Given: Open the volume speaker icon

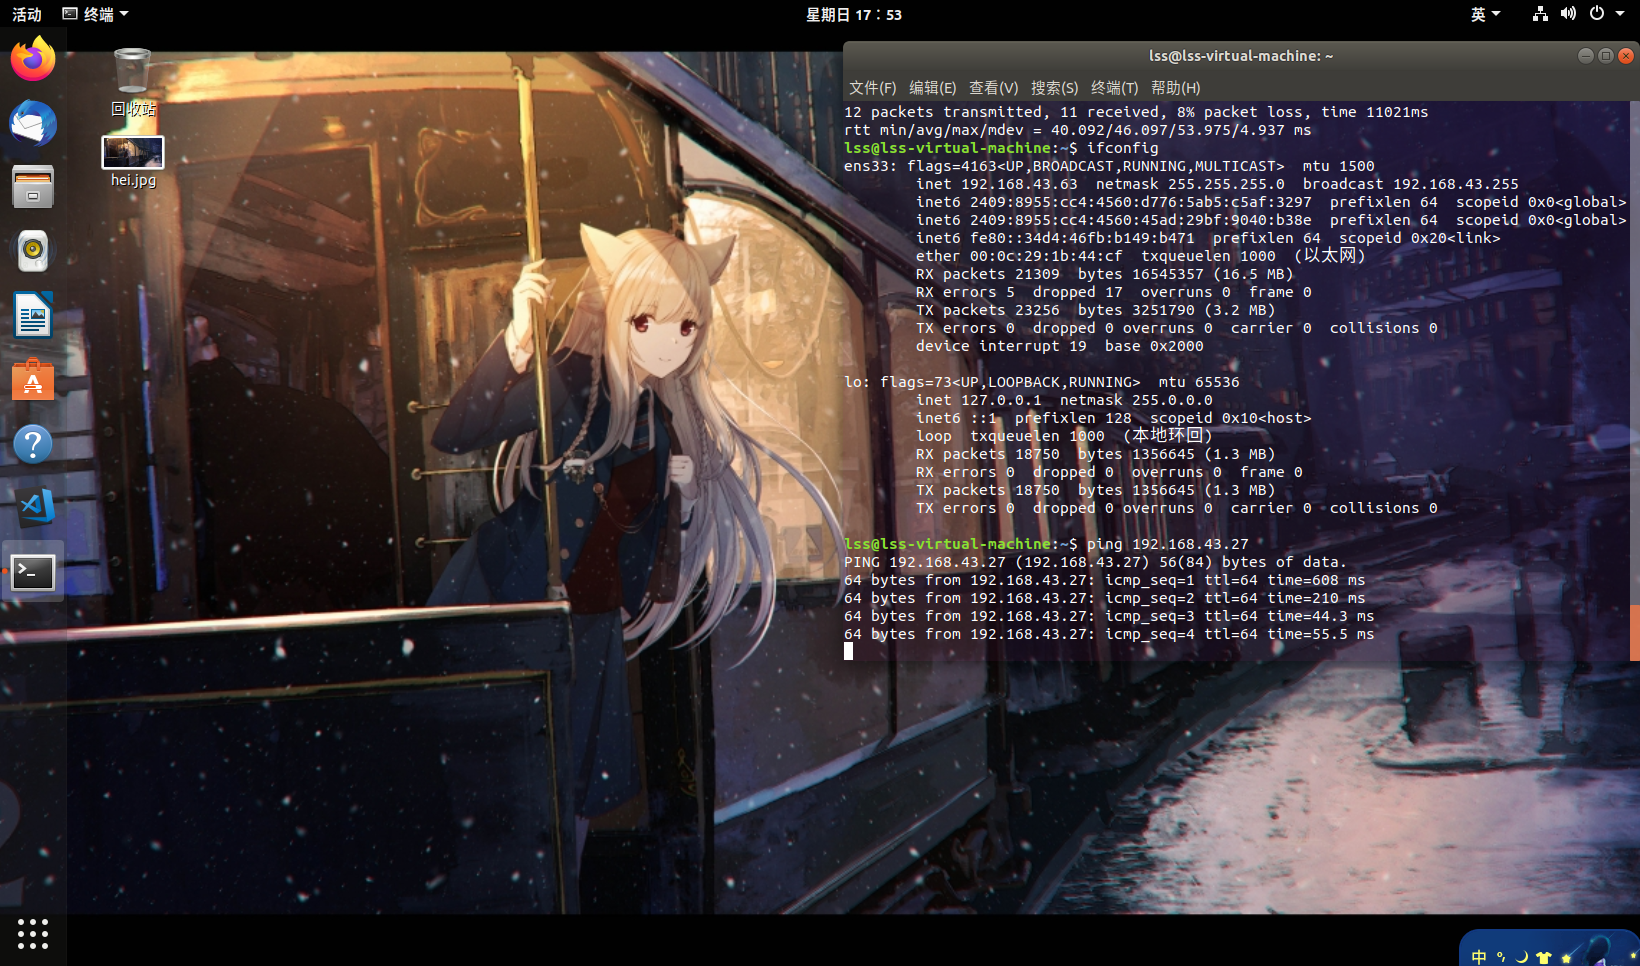Looking at the screenshot, I should pos(1568,14).
